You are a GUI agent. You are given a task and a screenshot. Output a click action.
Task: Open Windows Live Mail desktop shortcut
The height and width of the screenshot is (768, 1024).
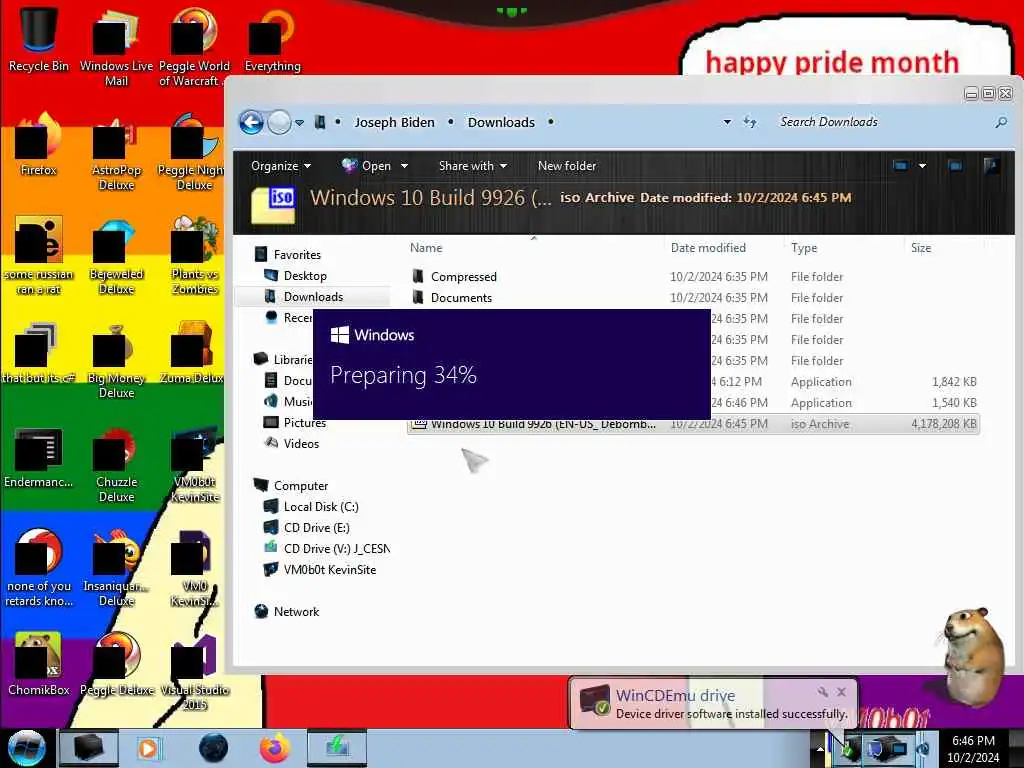tap(116, 47)
